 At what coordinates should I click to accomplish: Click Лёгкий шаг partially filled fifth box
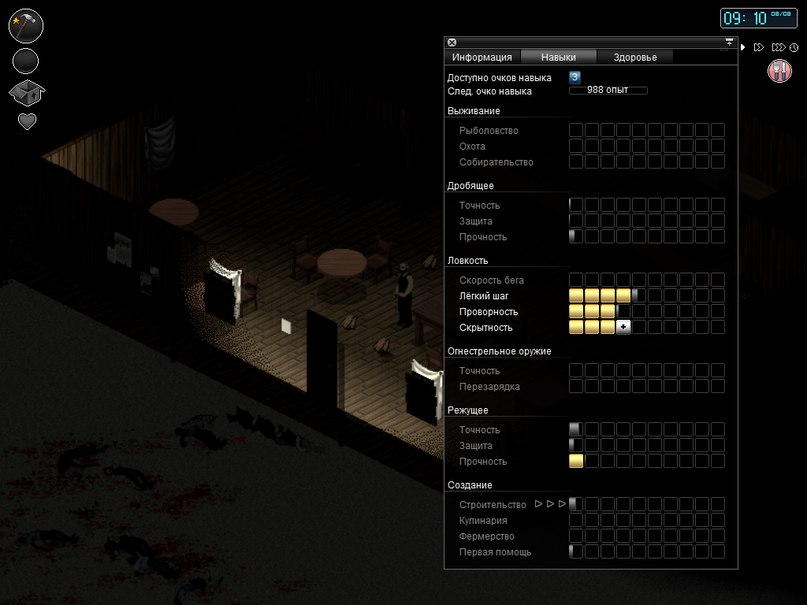point(639,295)
